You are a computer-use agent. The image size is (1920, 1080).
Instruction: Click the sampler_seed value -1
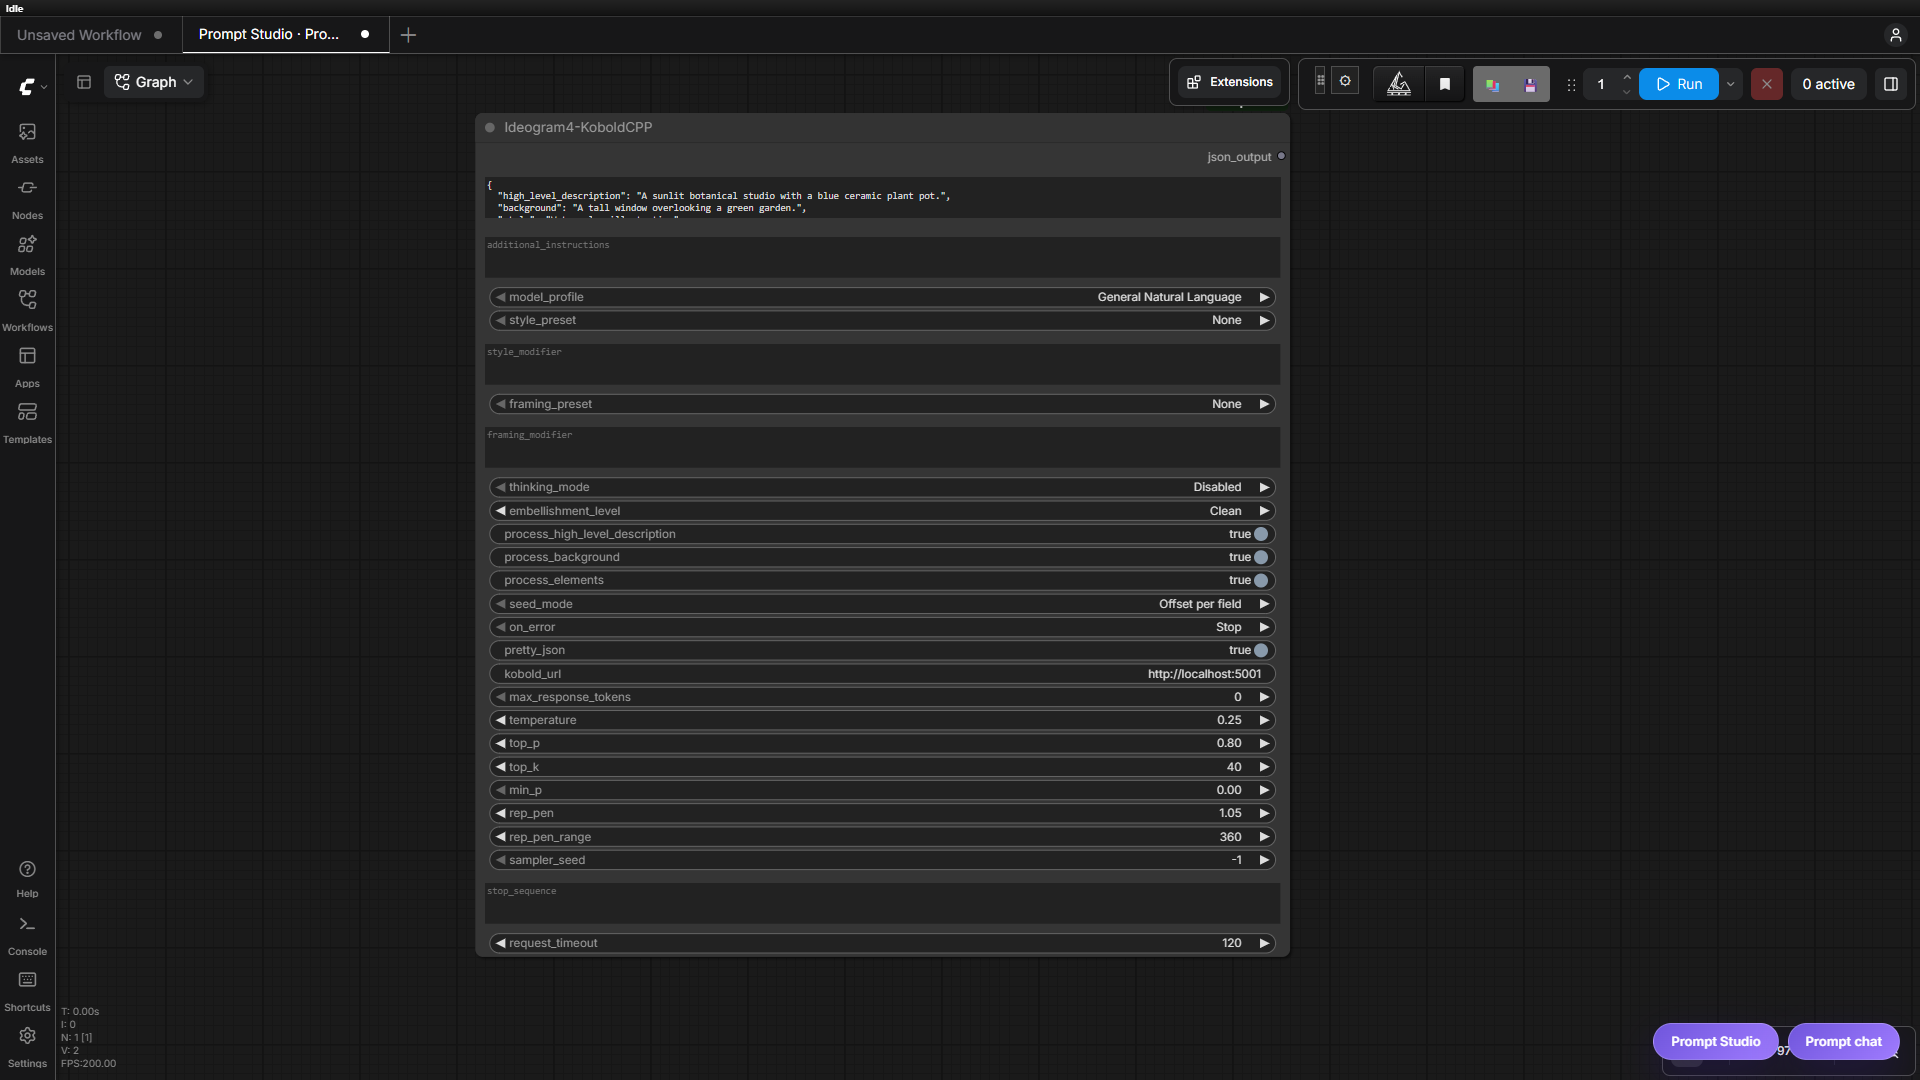[x=1237, y=860]
